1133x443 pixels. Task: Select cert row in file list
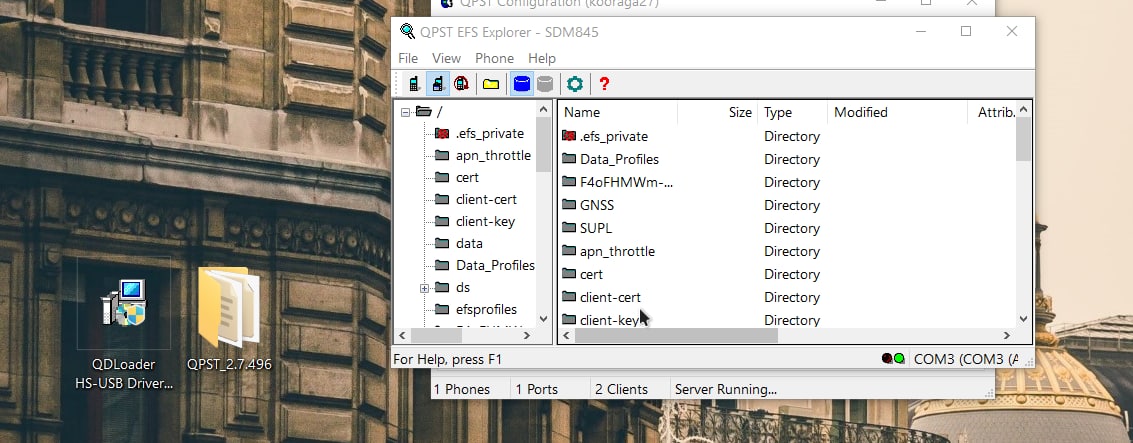[x=786, y=275]
